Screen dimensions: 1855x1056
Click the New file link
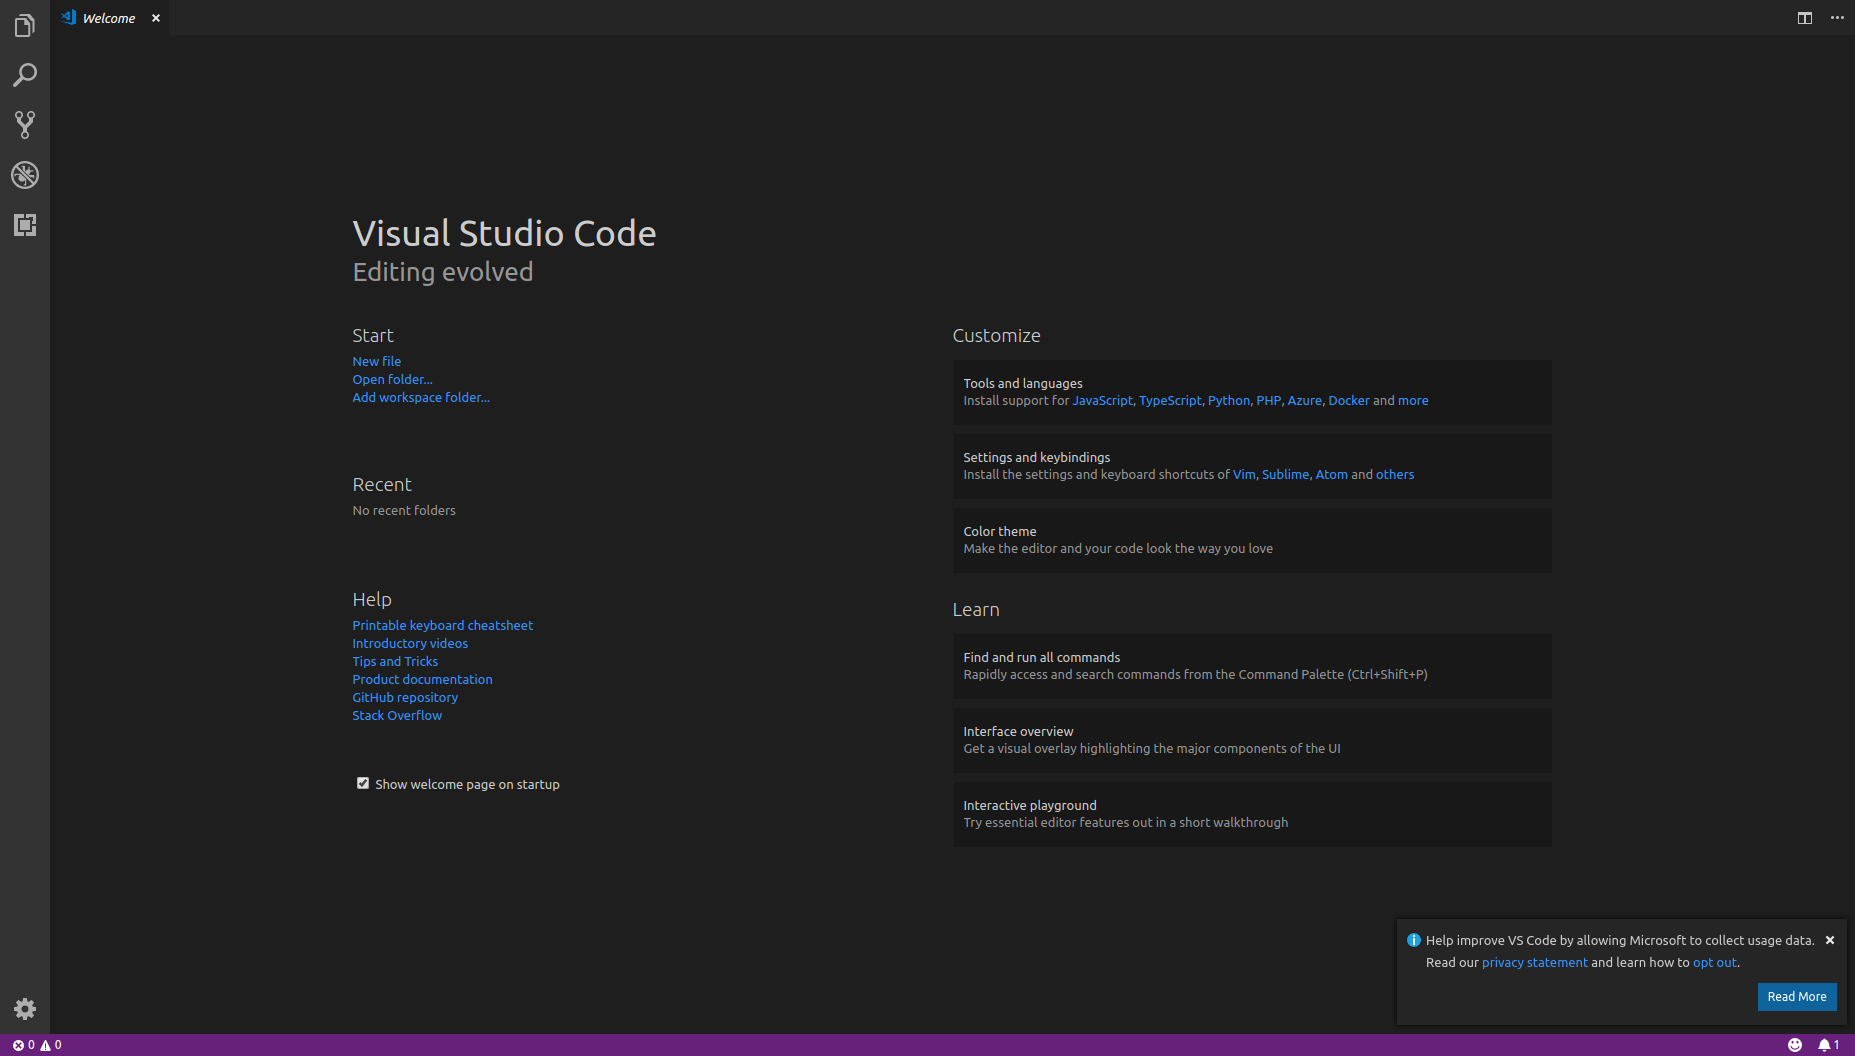pos(376,361)
